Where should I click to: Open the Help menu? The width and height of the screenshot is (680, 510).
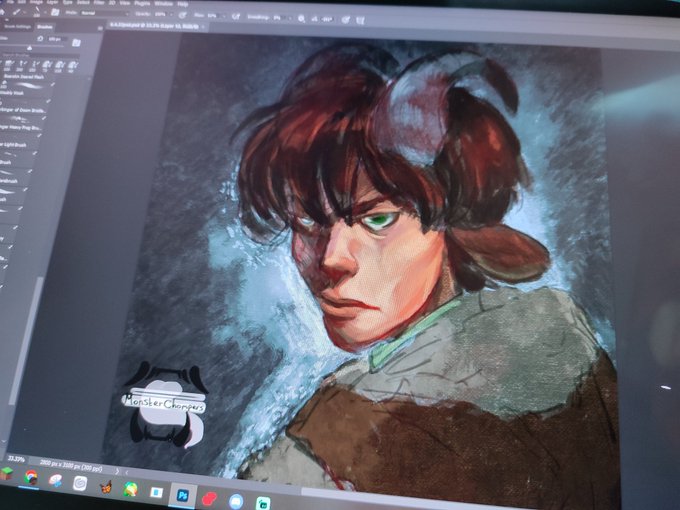coord(183,4)
